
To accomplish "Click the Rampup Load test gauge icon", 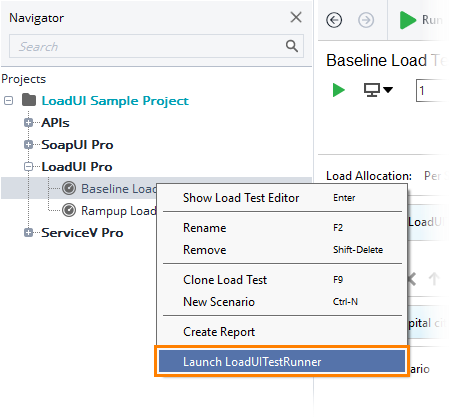I will [69, 210].
